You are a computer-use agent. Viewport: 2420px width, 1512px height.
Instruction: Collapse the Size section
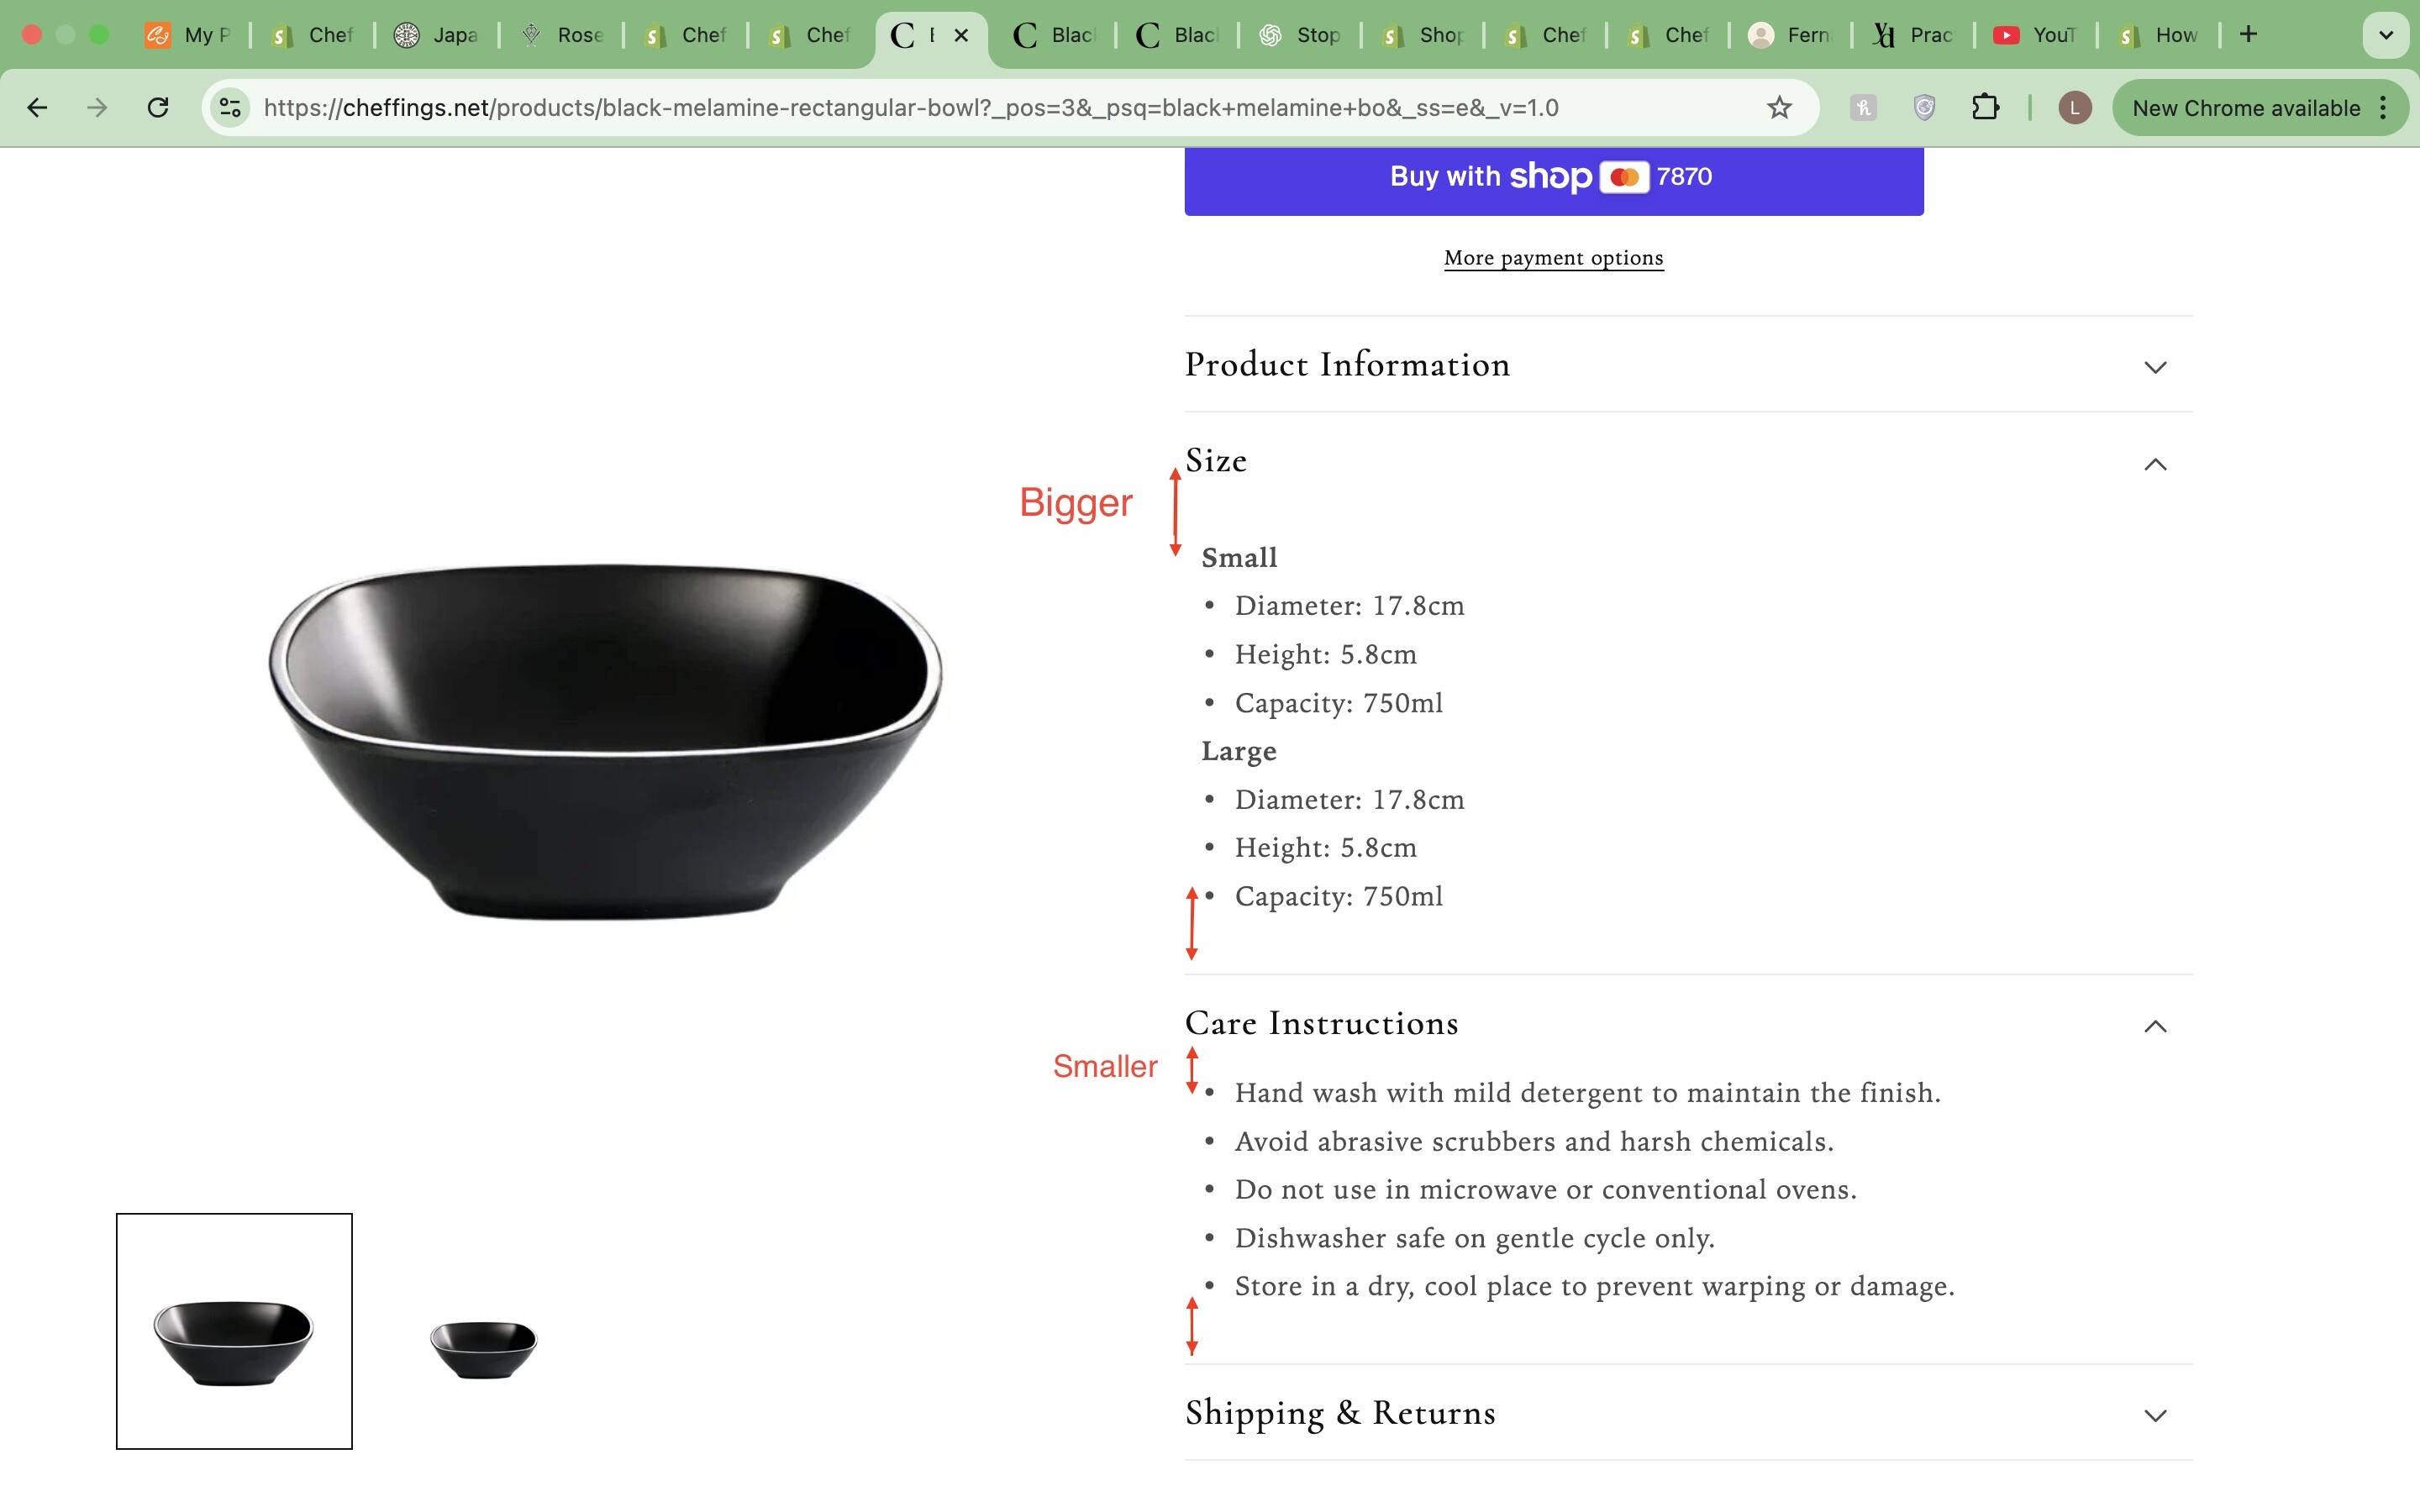click(x=2155, y=464)
